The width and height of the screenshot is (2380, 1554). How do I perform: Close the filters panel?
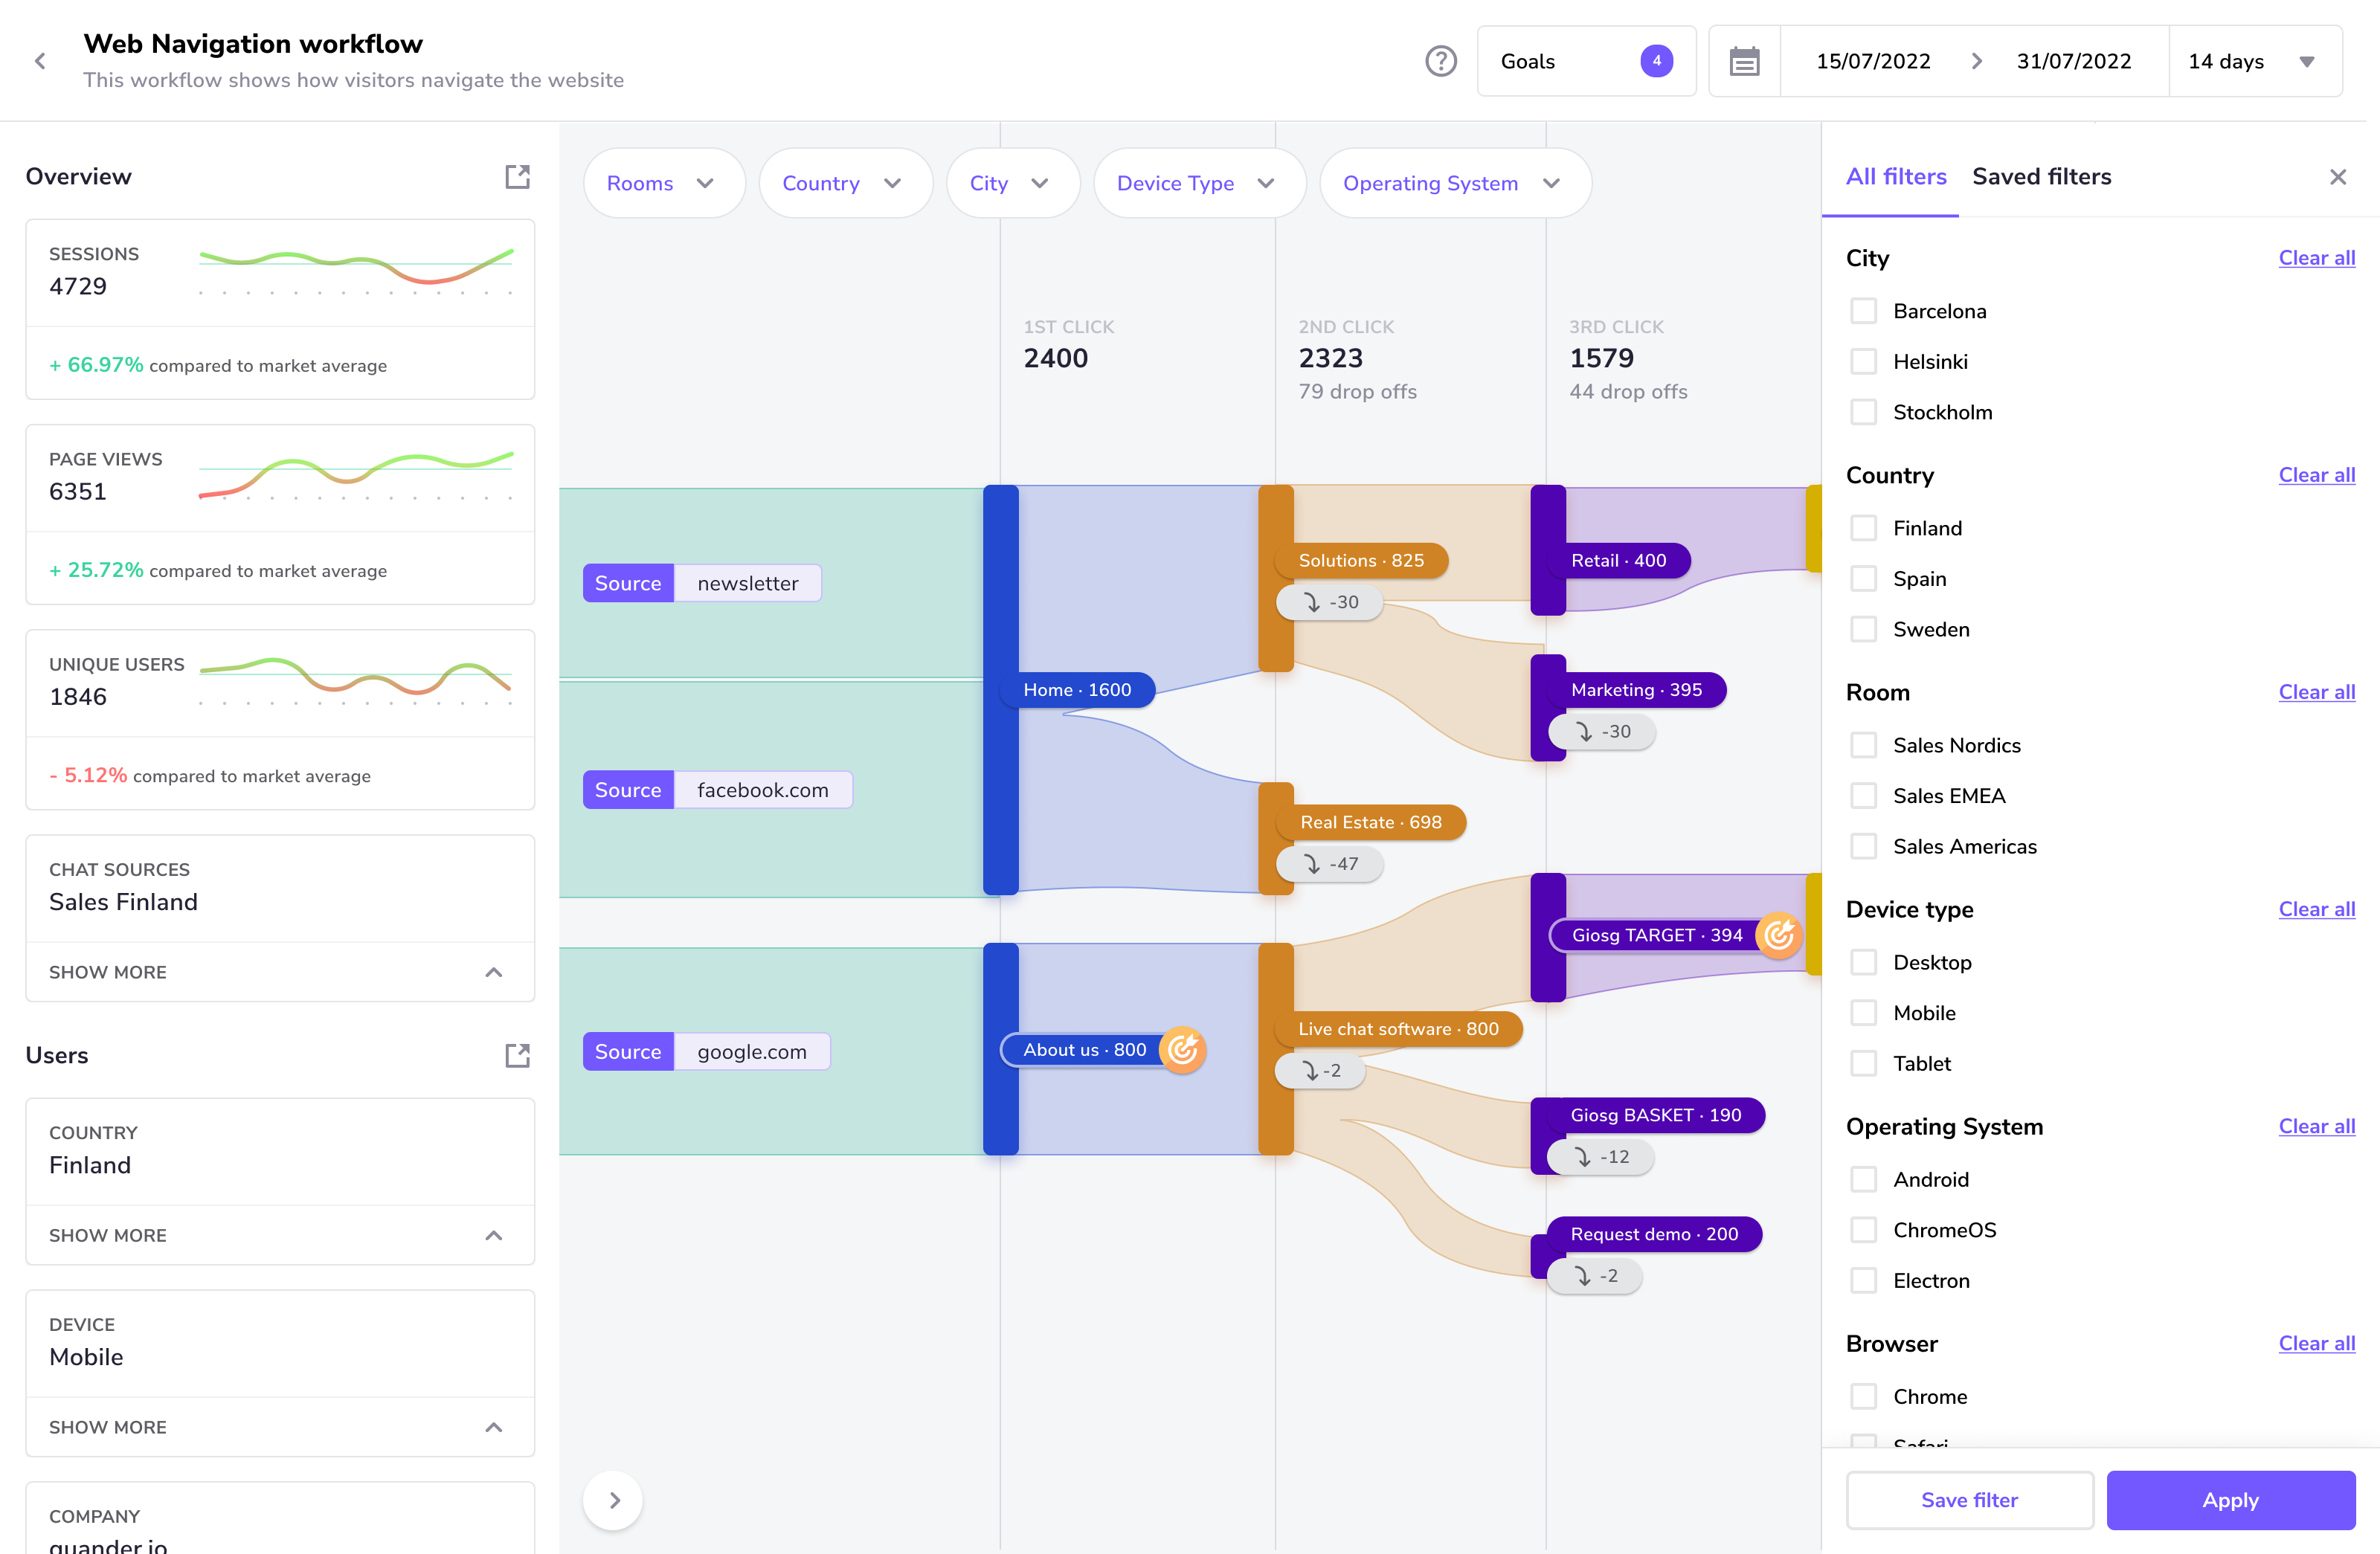pyautogui.click(x=2338, y=177)
